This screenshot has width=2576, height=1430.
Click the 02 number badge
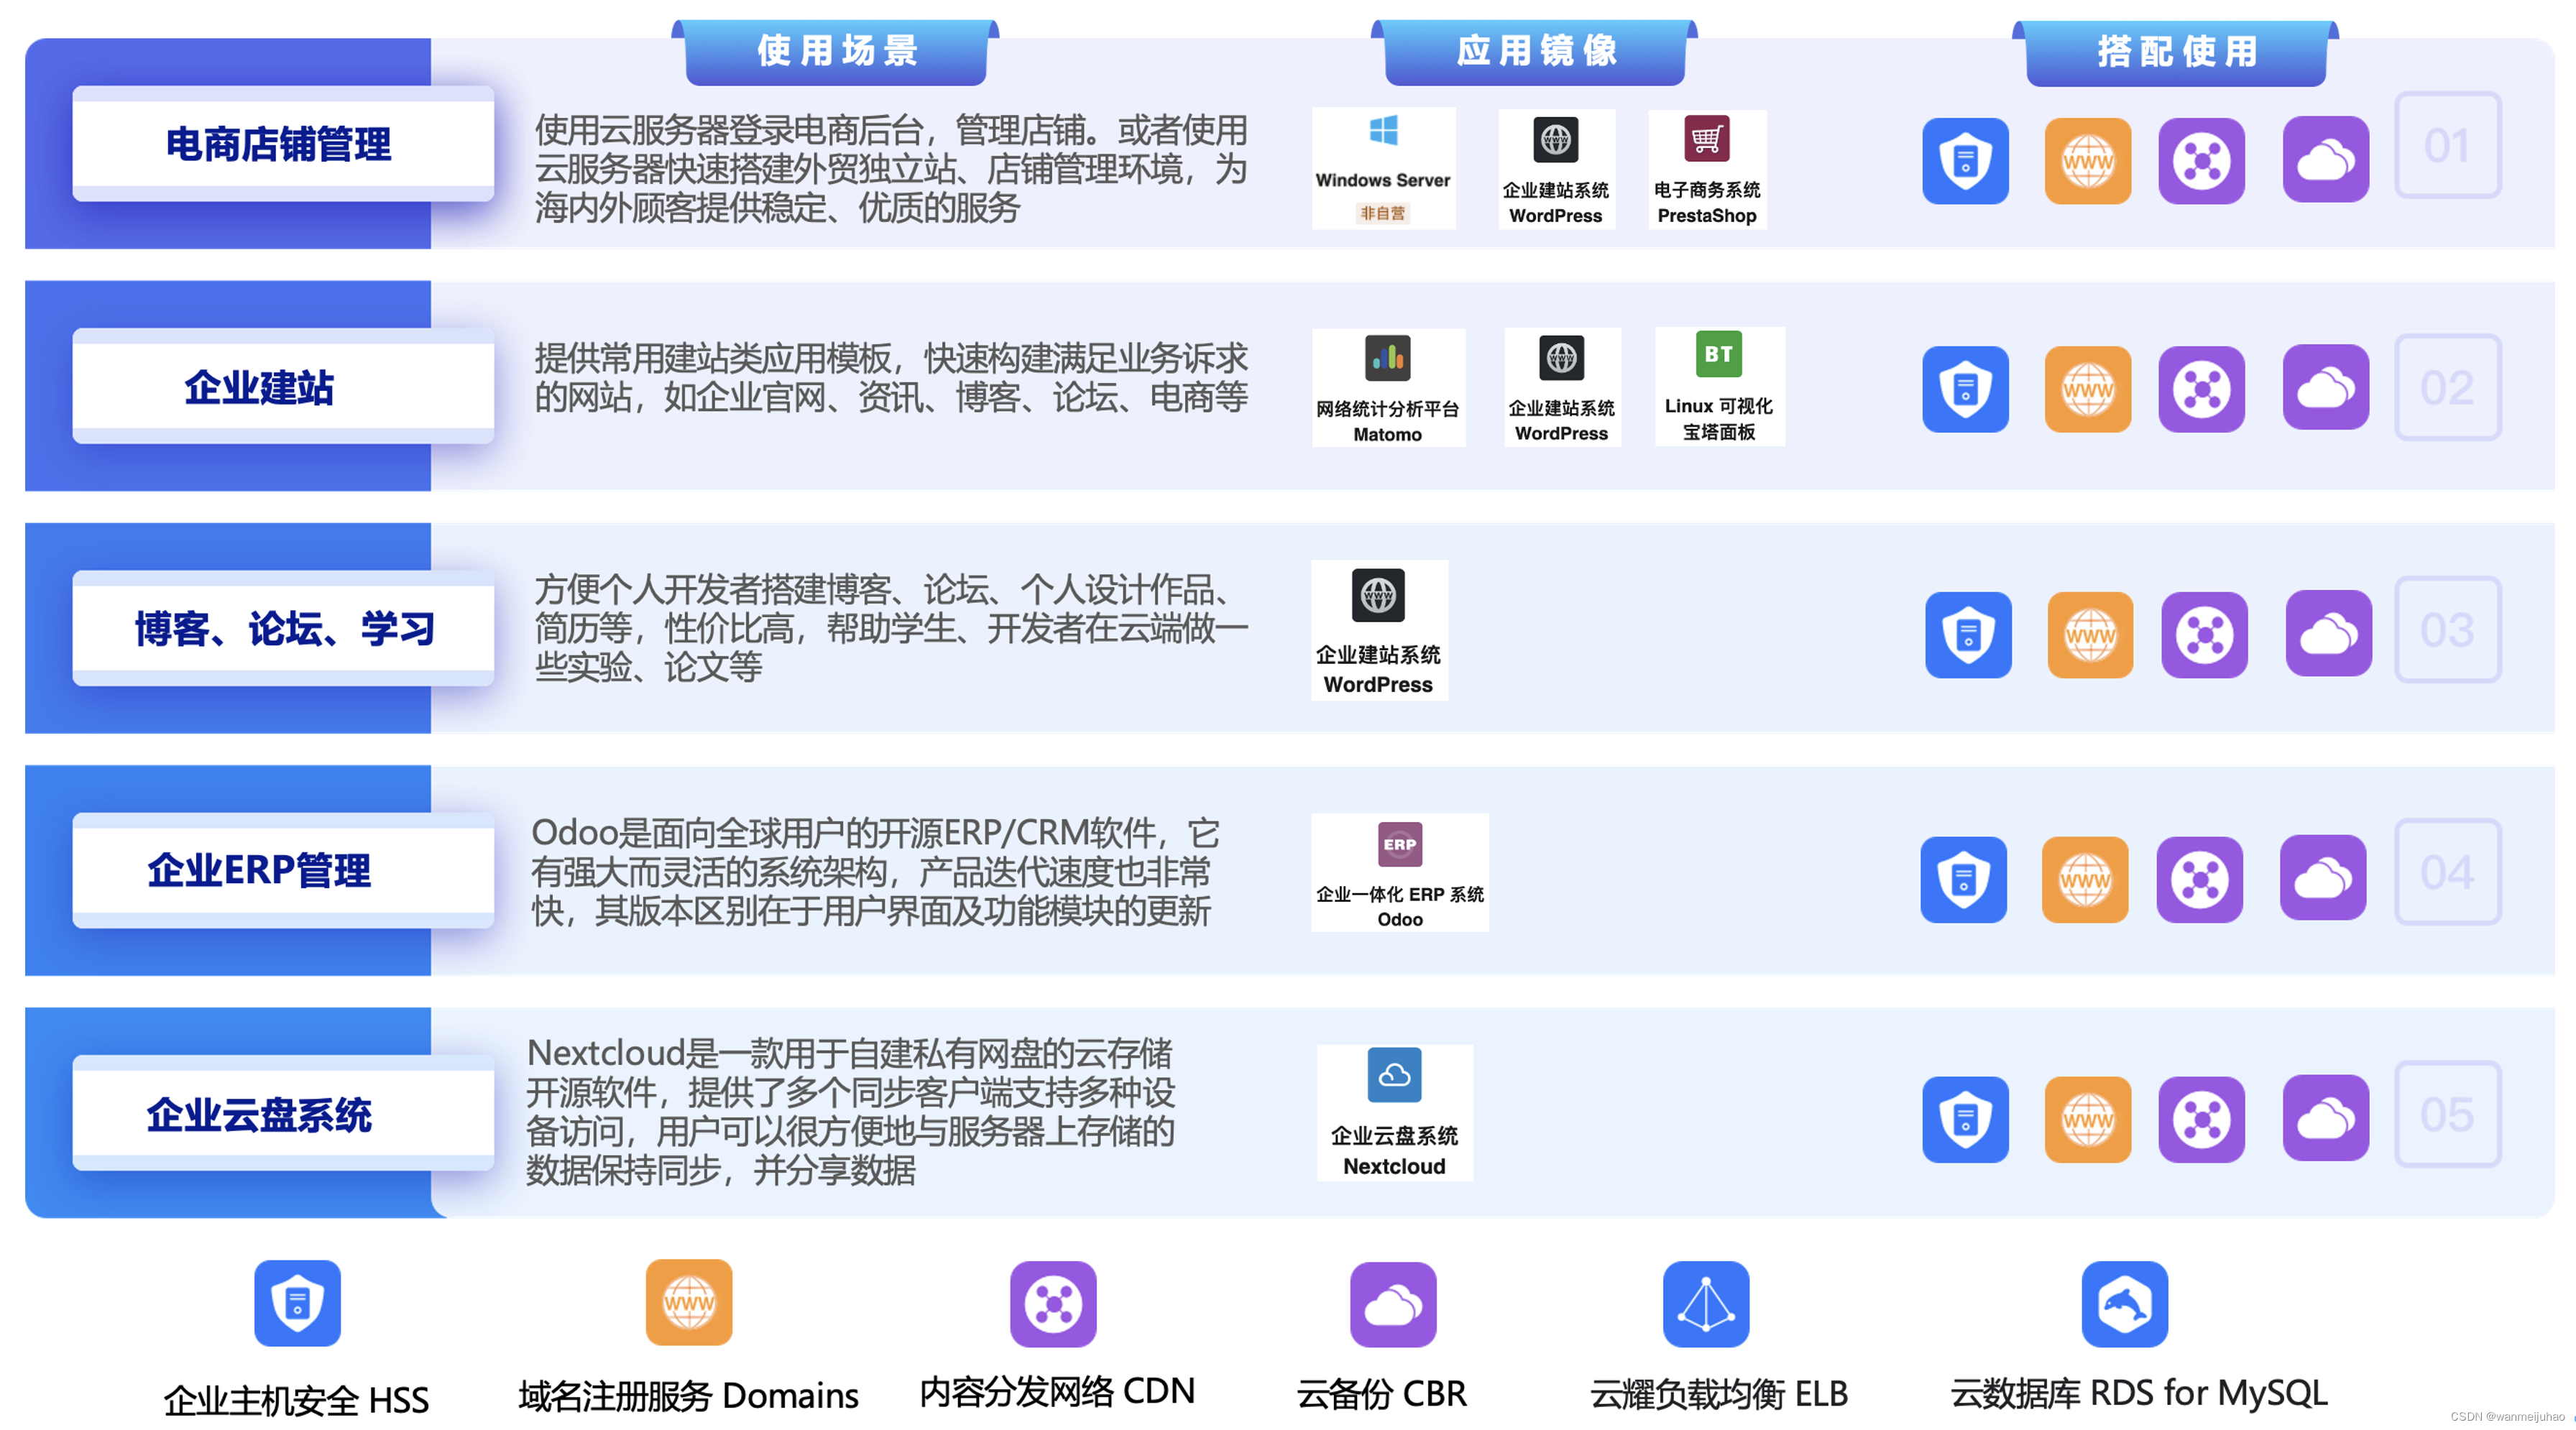point(2447,388)
